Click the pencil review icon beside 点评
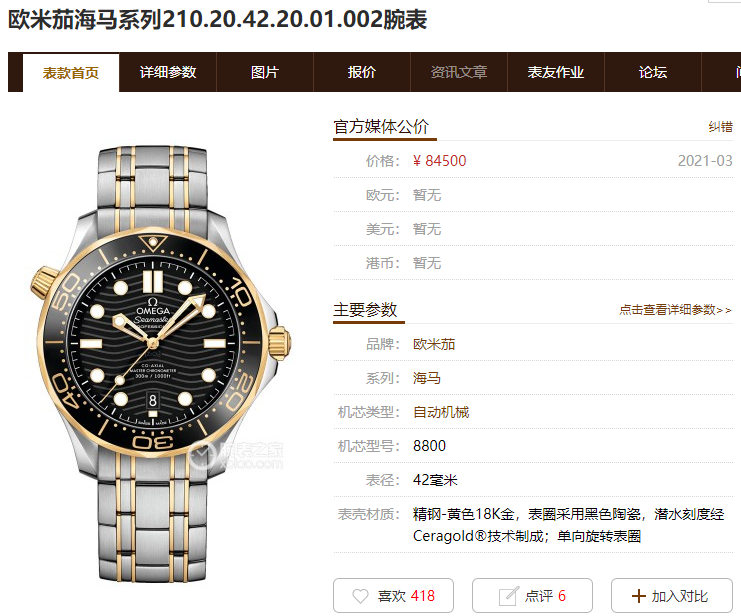 (x=508, y=596)
